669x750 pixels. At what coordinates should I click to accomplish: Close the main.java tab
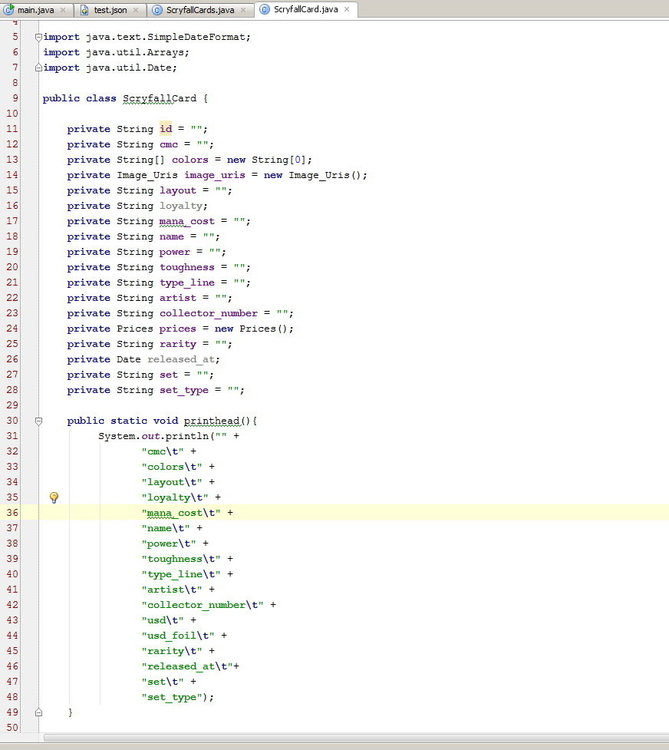pos(63,10)
